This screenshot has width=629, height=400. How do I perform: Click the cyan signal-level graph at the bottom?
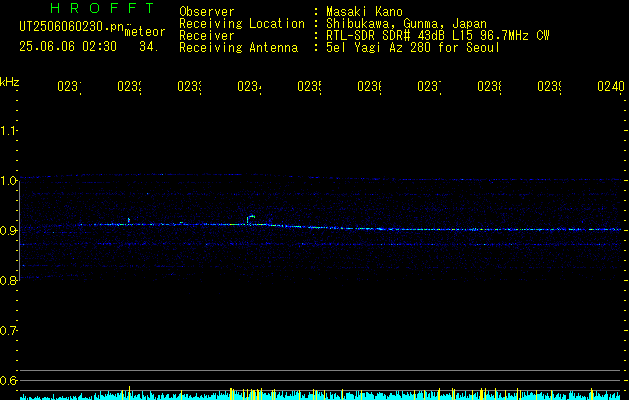tap(320, 394)
